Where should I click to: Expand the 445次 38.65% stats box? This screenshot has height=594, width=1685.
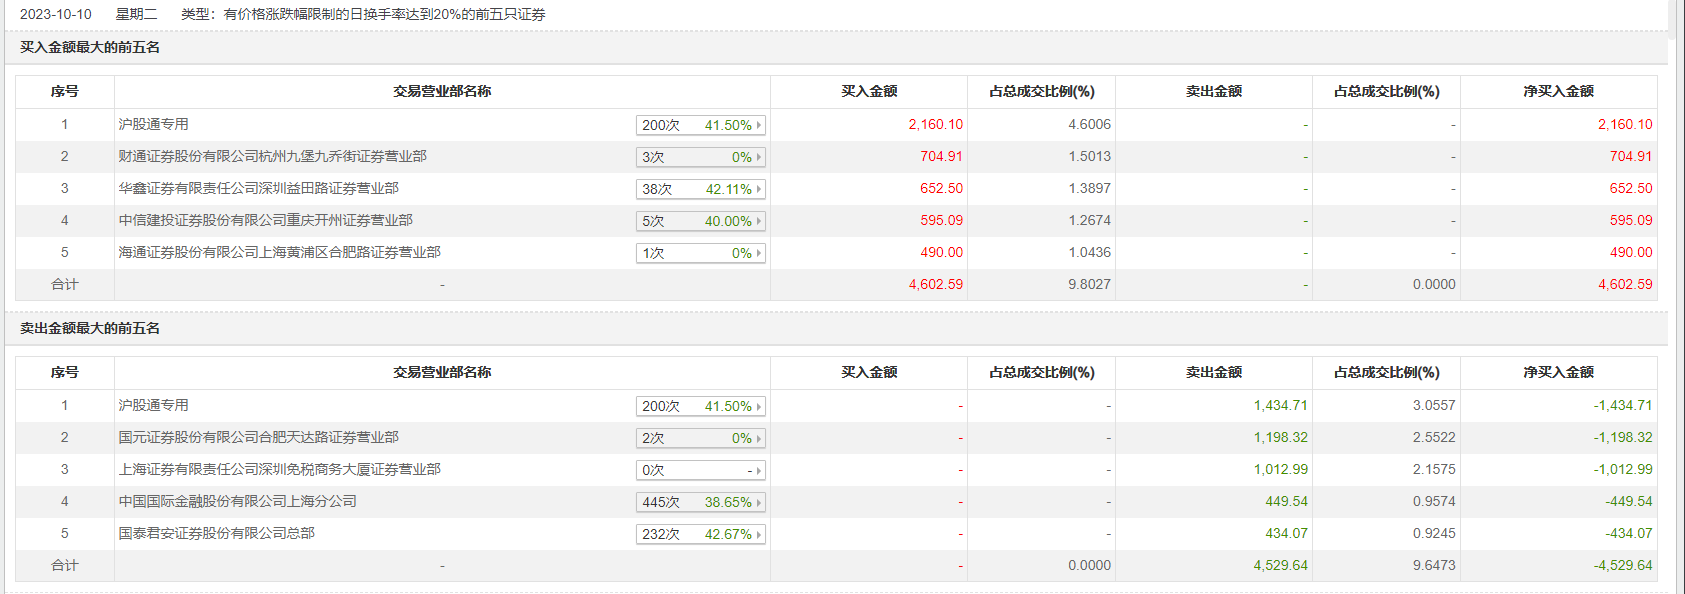coord(700,502)
